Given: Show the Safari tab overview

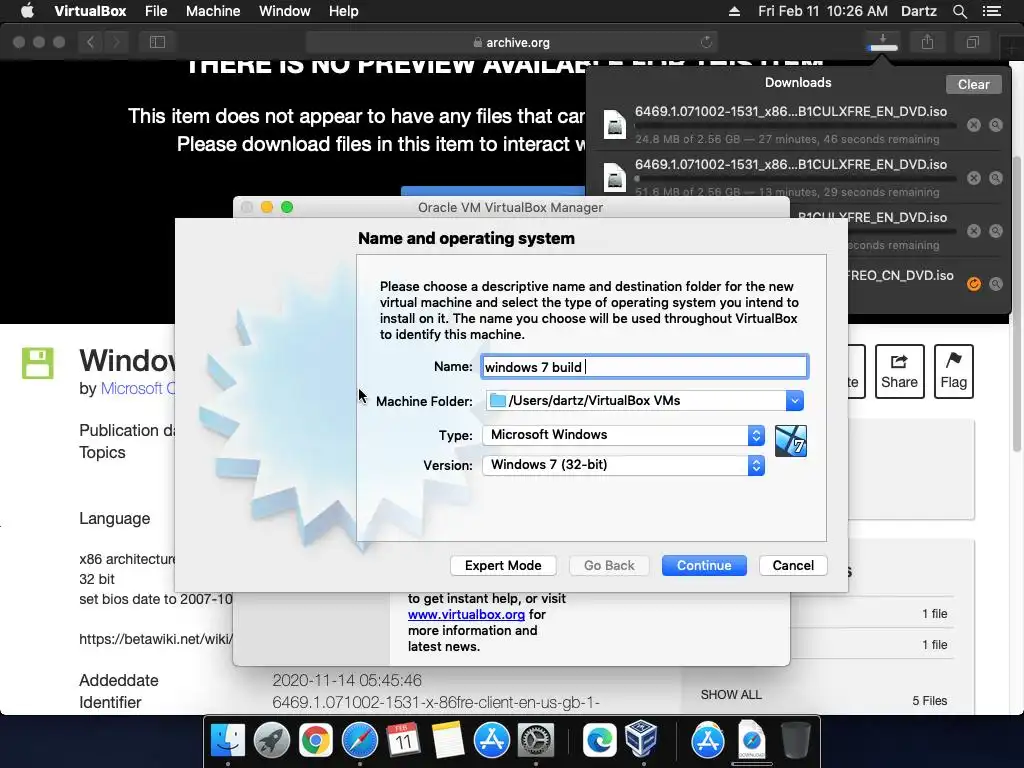Looking at the screenshot, I should pyautogui.click(x=972, y=42).
